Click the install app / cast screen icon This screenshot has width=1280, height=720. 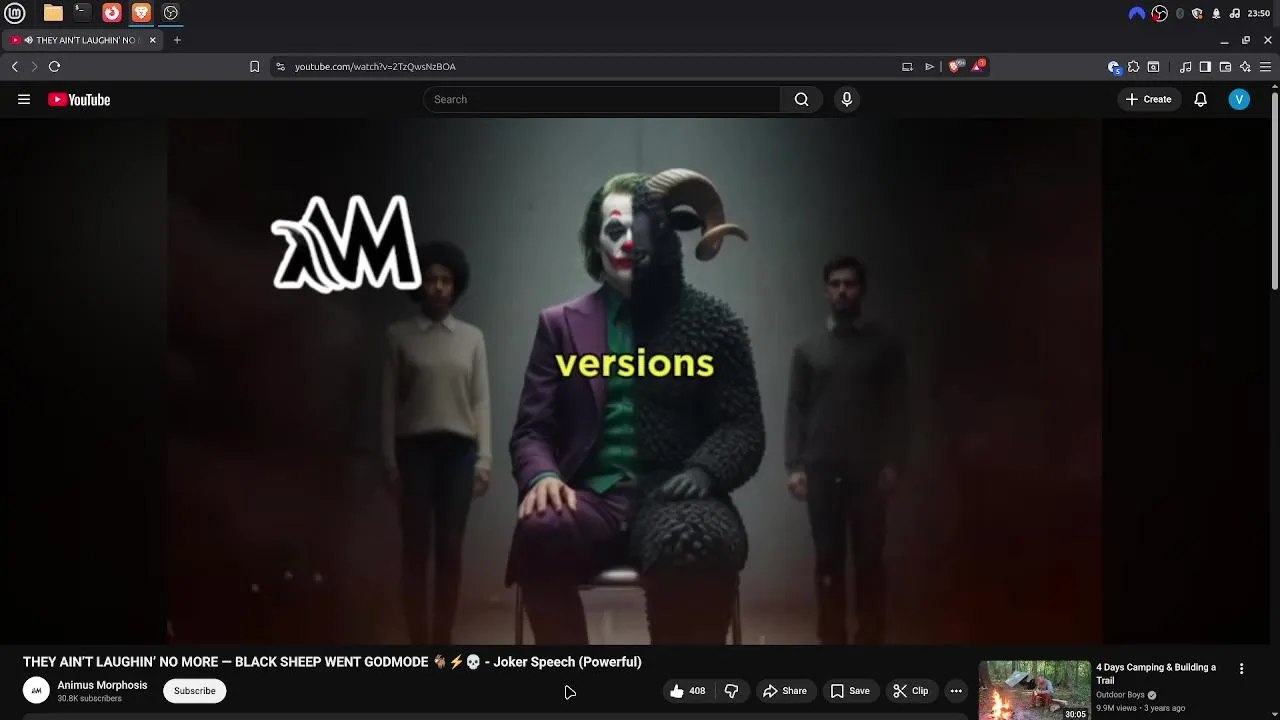[907, 67]
